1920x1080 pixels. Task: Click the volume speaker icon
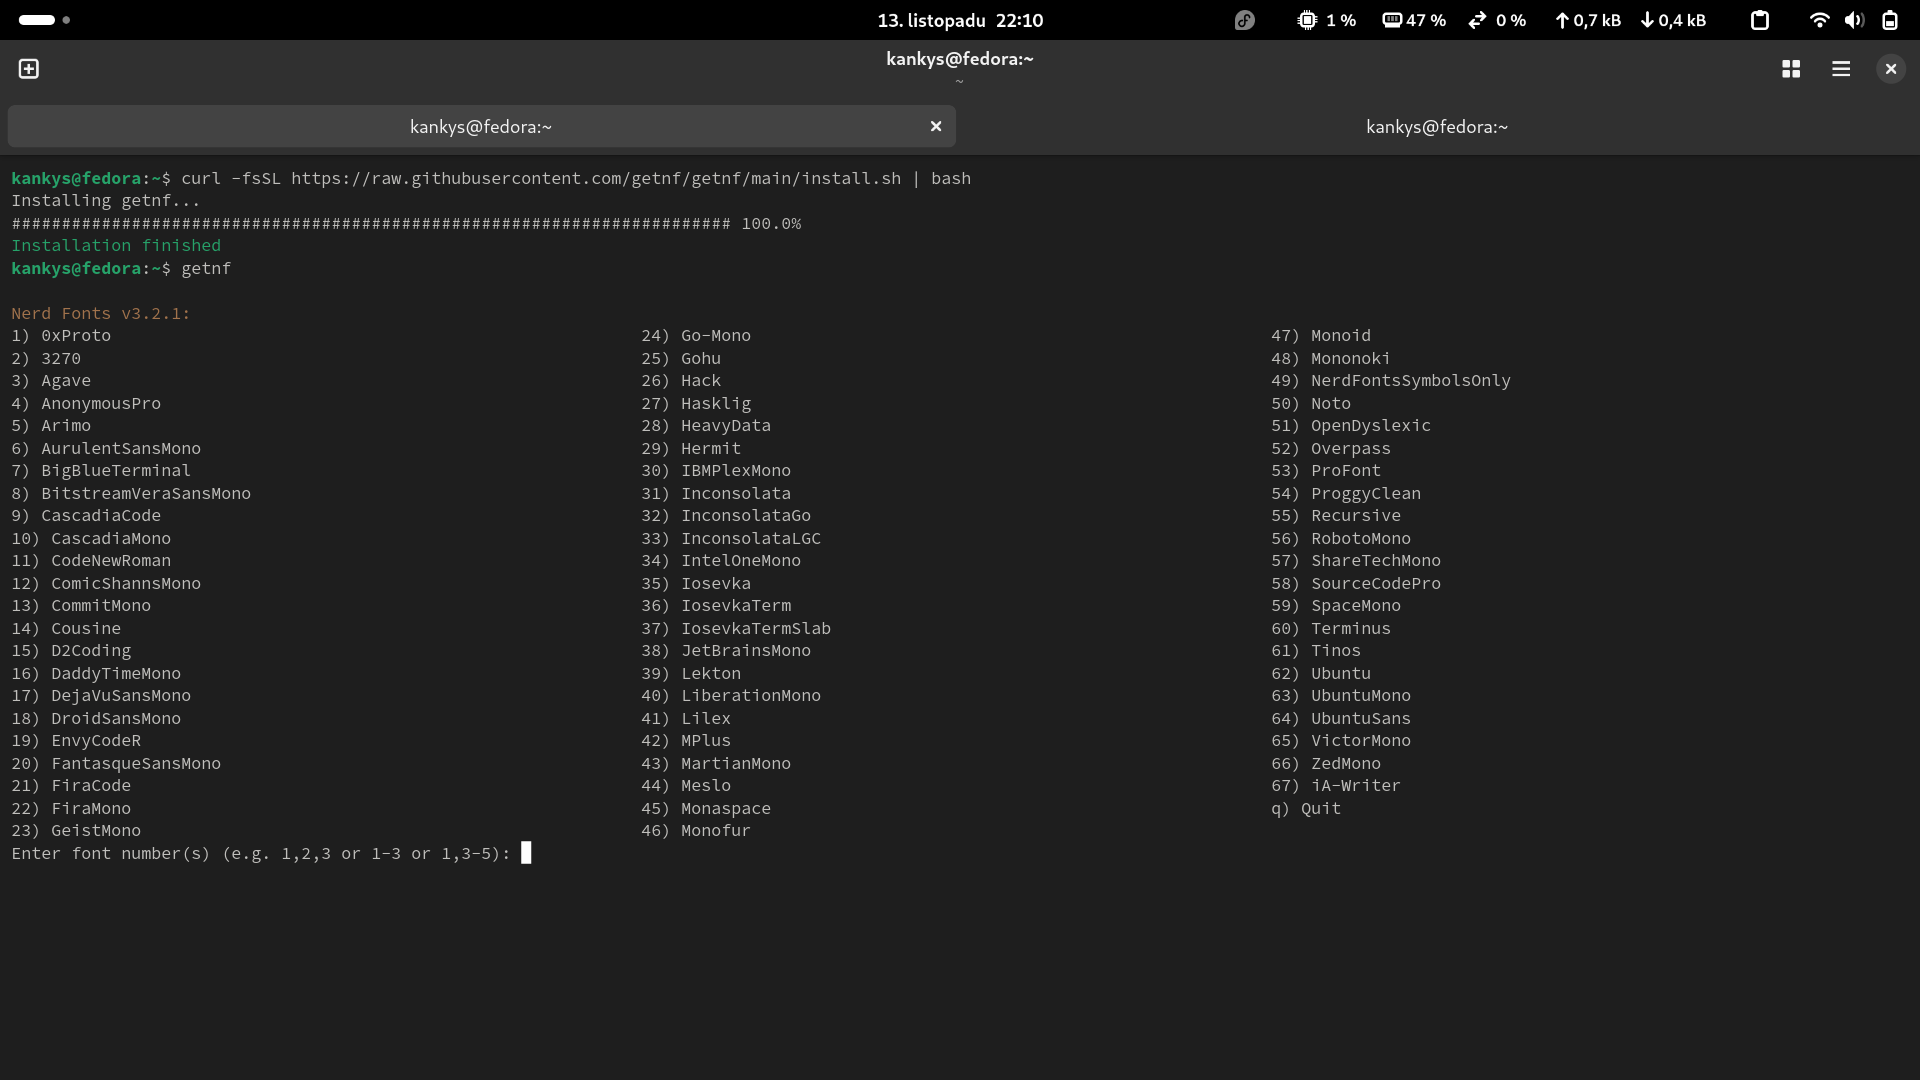click(x=1854, y=20)
